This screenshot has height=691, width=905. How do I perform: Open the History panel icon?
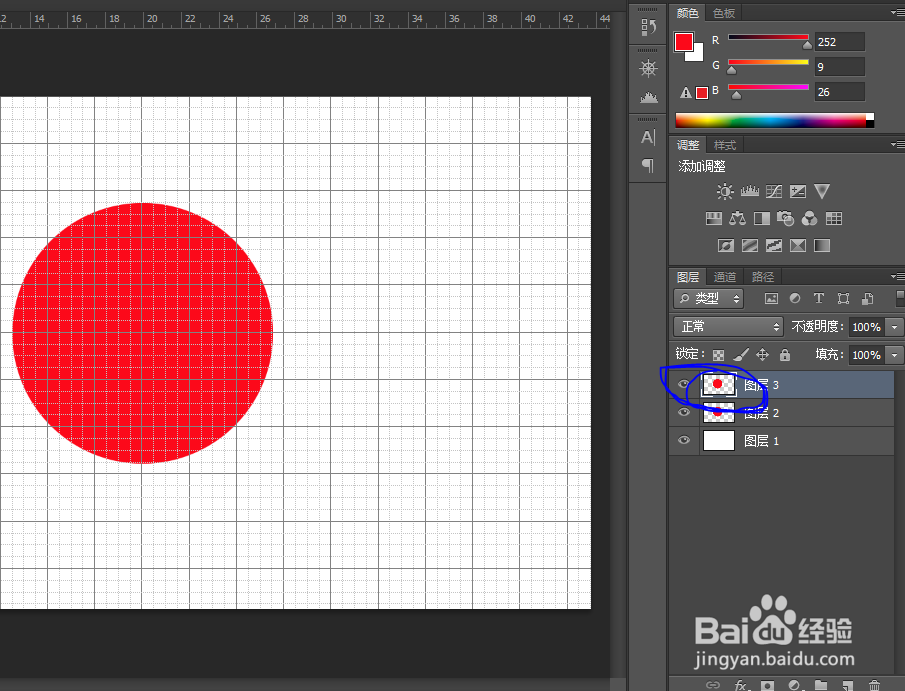[648, 27]
